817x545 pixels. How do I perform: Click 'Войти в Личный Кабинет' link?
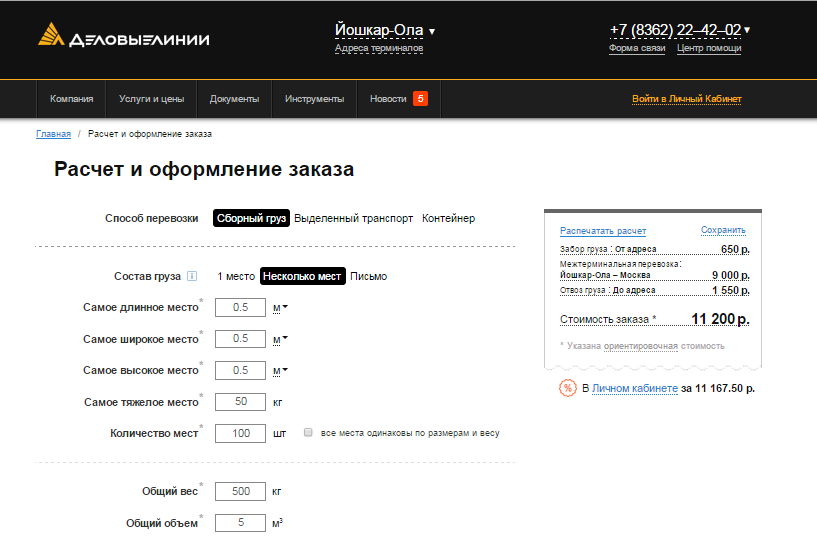pos(686,99)
